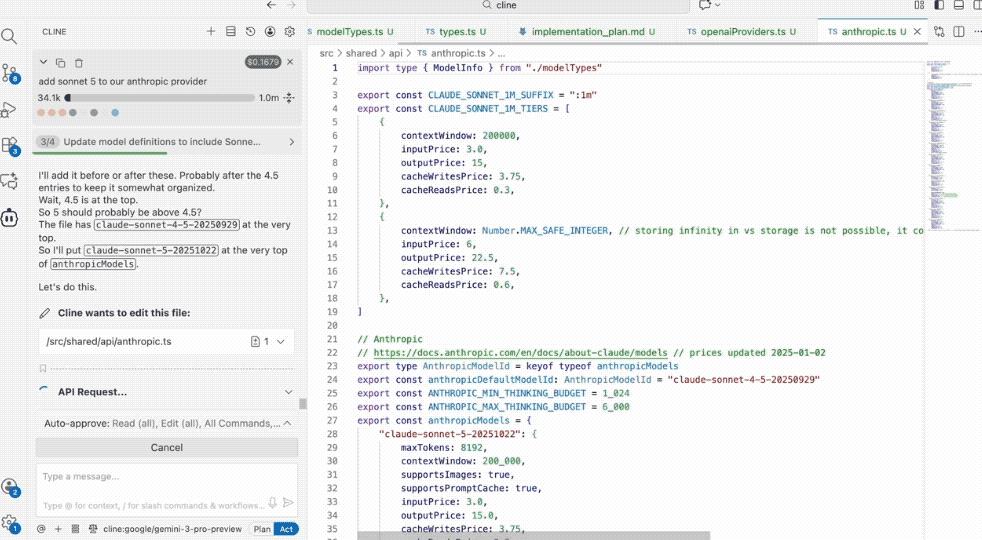Click the checkpoint bookmark icon above API Request
Viewport: 982px width, 540px height.
[x=43, y=368]
